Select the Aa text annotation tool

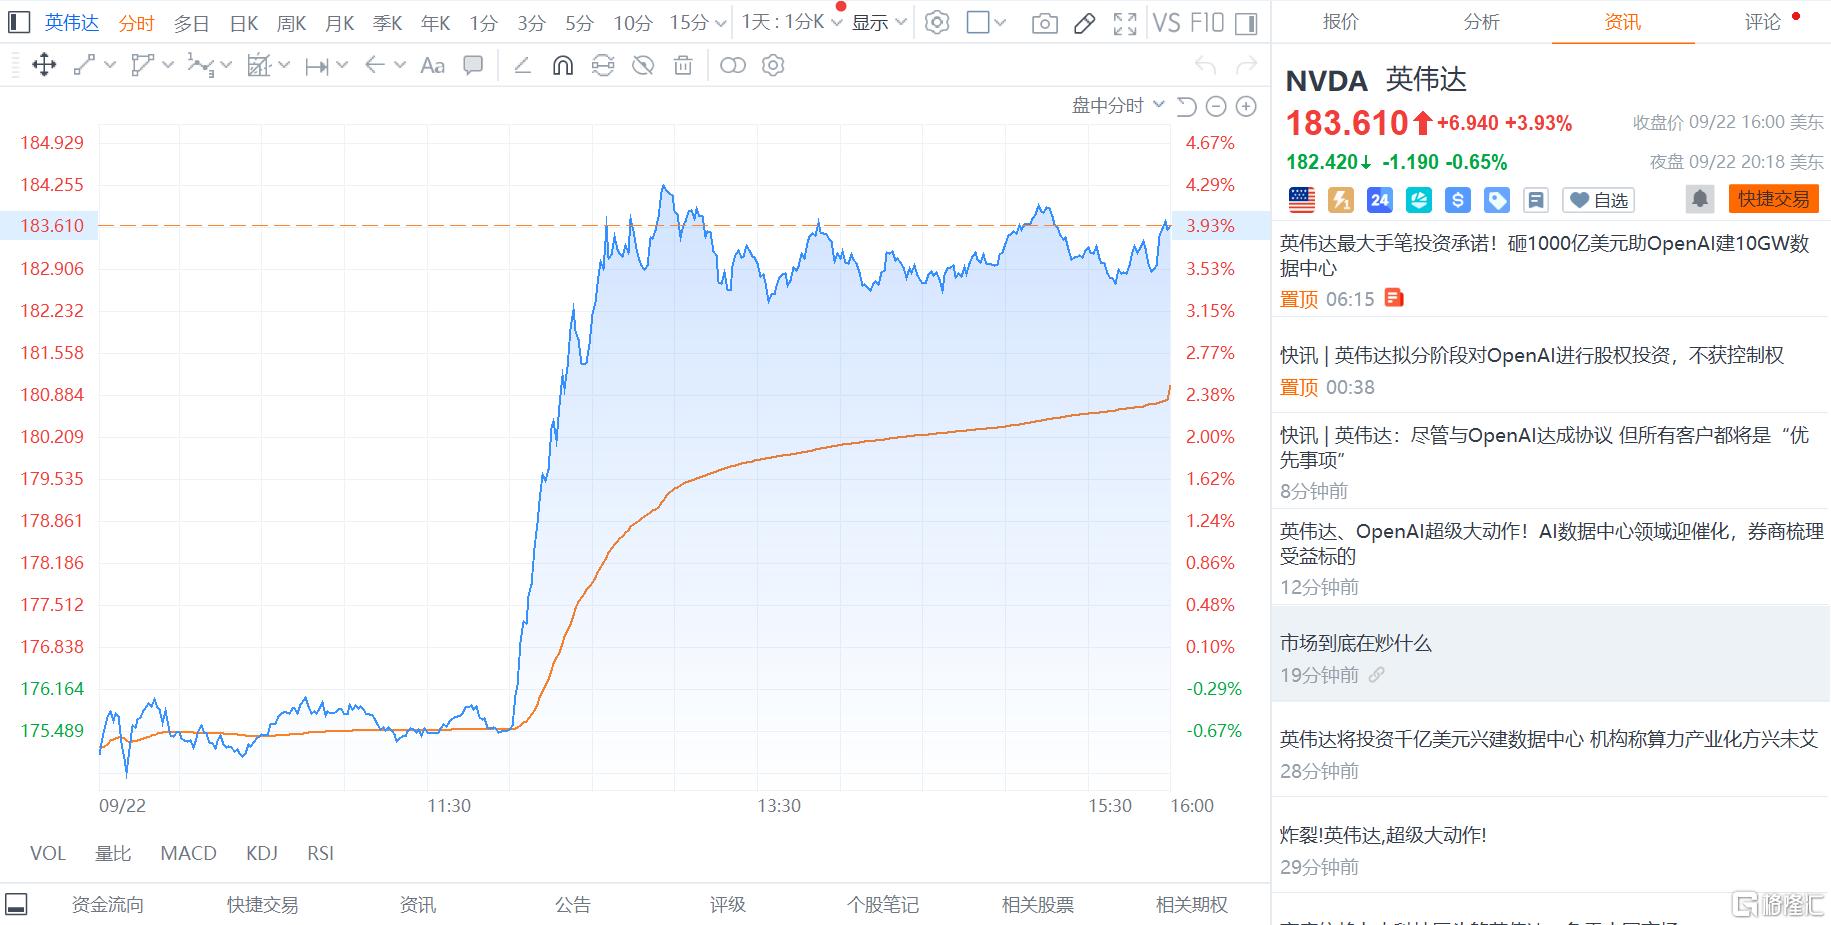tap(433, 66)
